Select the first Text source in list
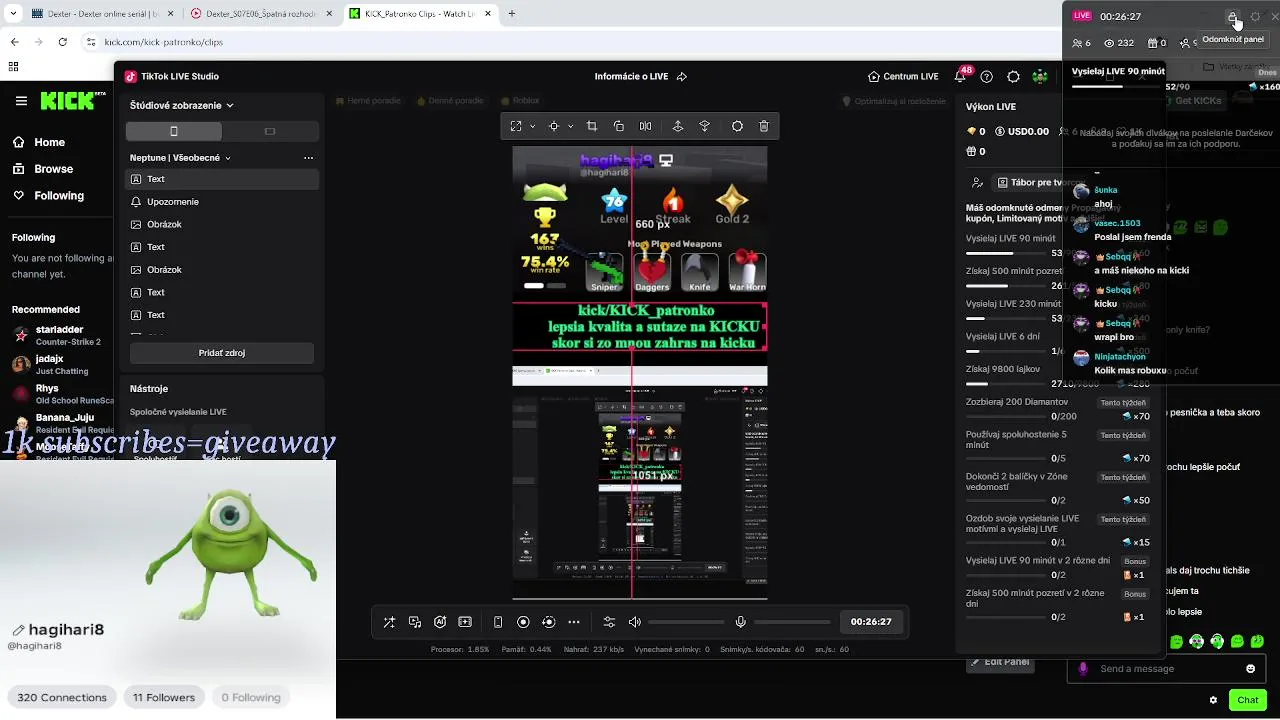1280x720 pixels. pyautogui.click(x=222, y=179)
